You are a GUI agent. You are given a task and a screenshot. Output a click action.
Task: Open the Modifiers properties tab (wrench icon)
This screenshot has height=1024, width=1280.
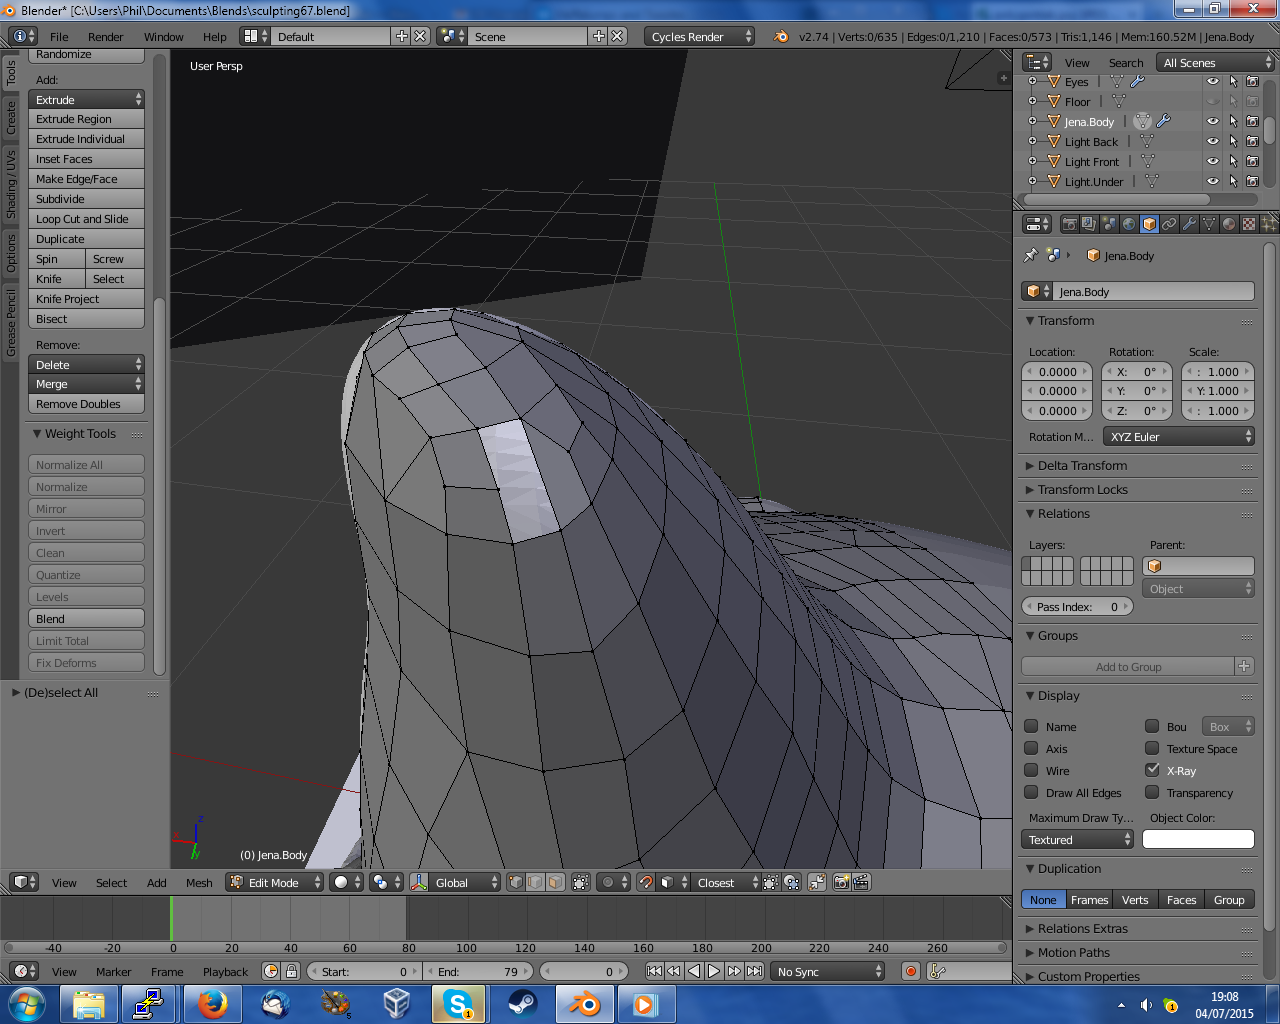[x=1189, y=224]
